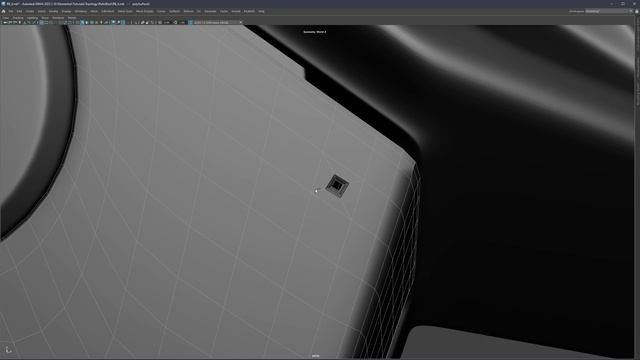Open the Mesh Display menu
640x360 pixels.
click(144, 11)
